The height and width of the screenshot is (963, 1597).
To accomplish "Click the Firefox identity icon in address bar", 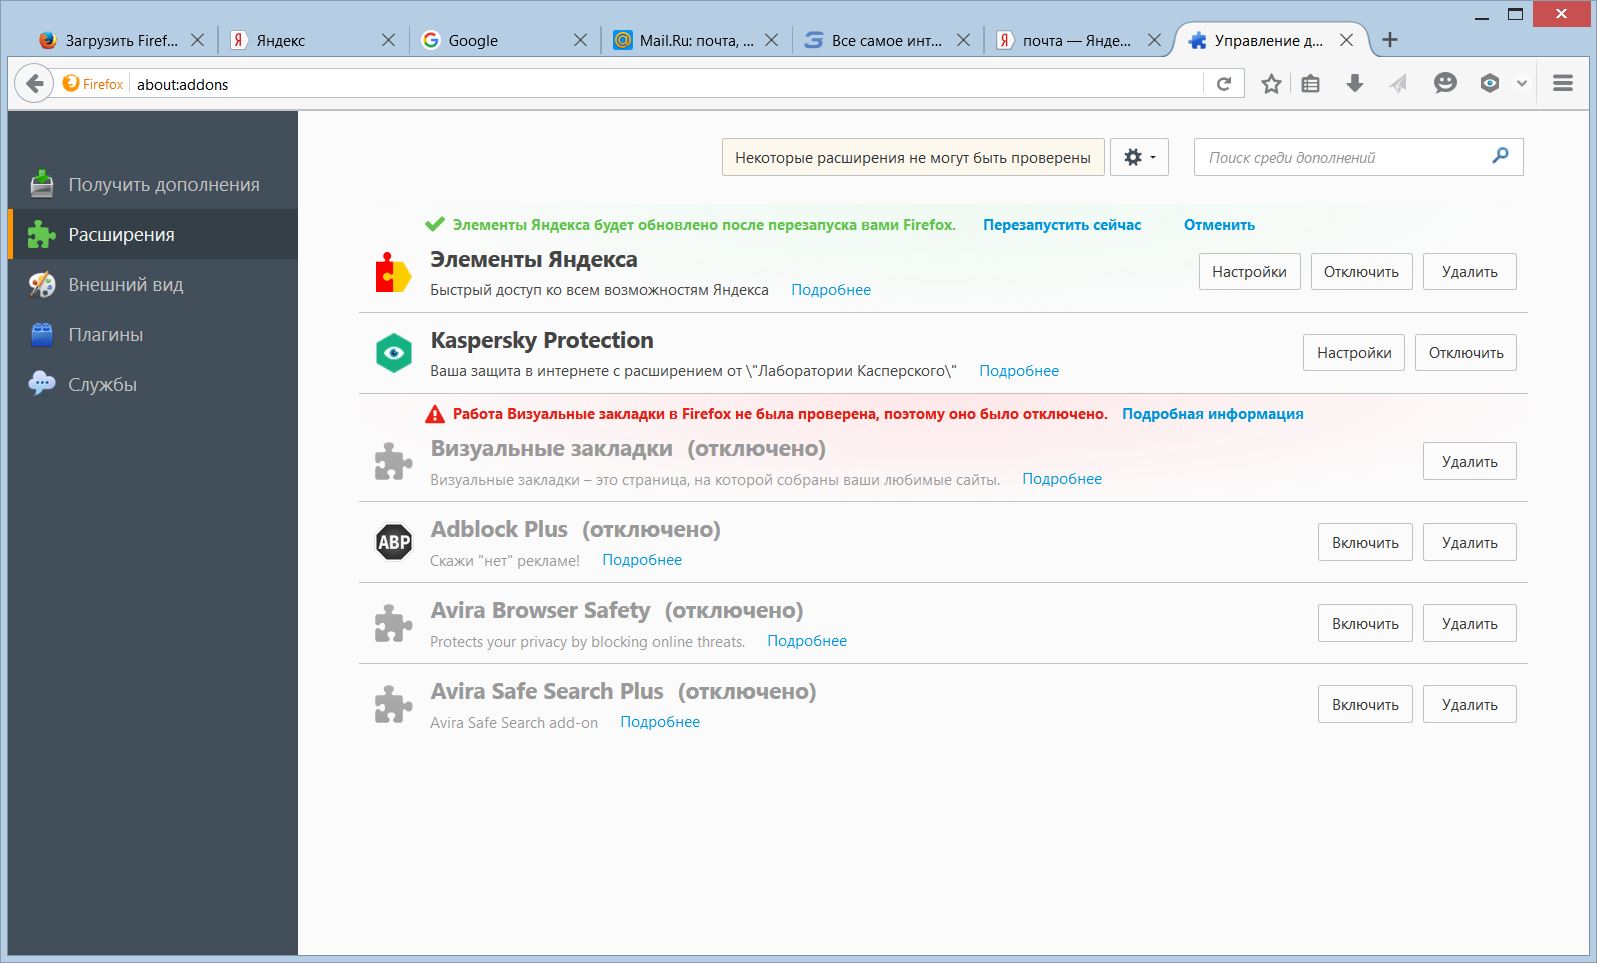I will point(93,84).
